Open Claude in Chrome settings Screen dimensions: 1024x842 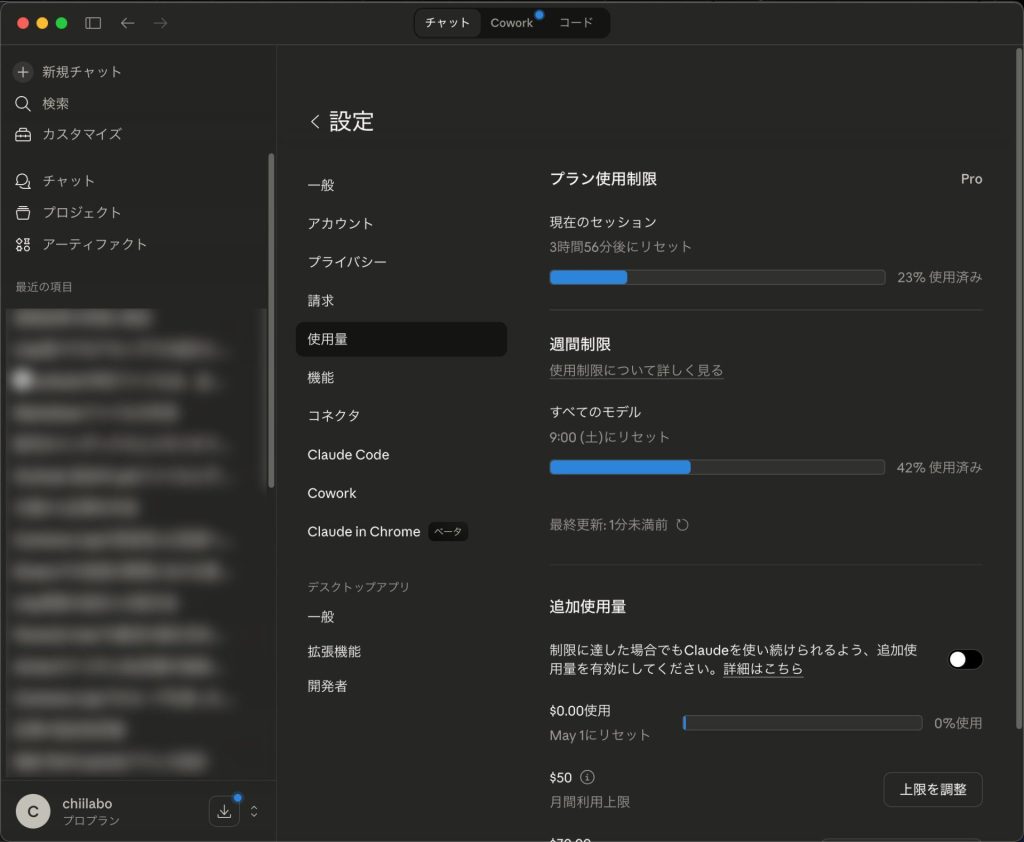pos(401,532)
